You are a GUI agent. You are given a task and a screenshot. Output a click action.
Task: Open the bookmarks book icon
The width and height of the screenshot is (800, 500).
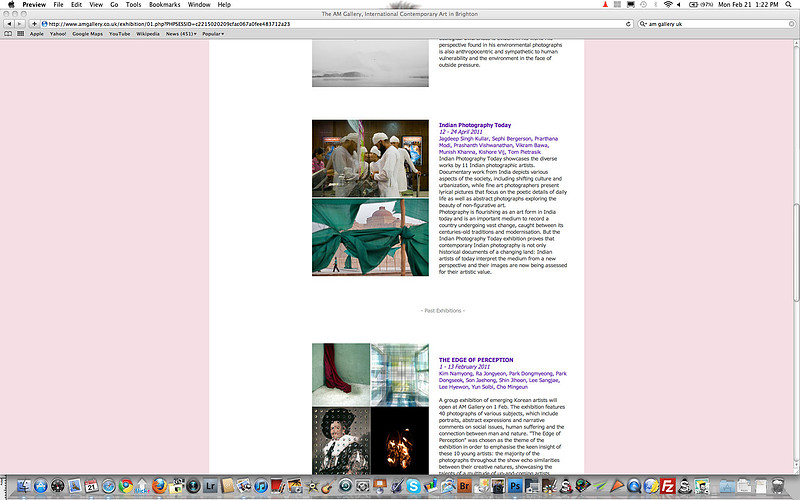coord(8,34)
